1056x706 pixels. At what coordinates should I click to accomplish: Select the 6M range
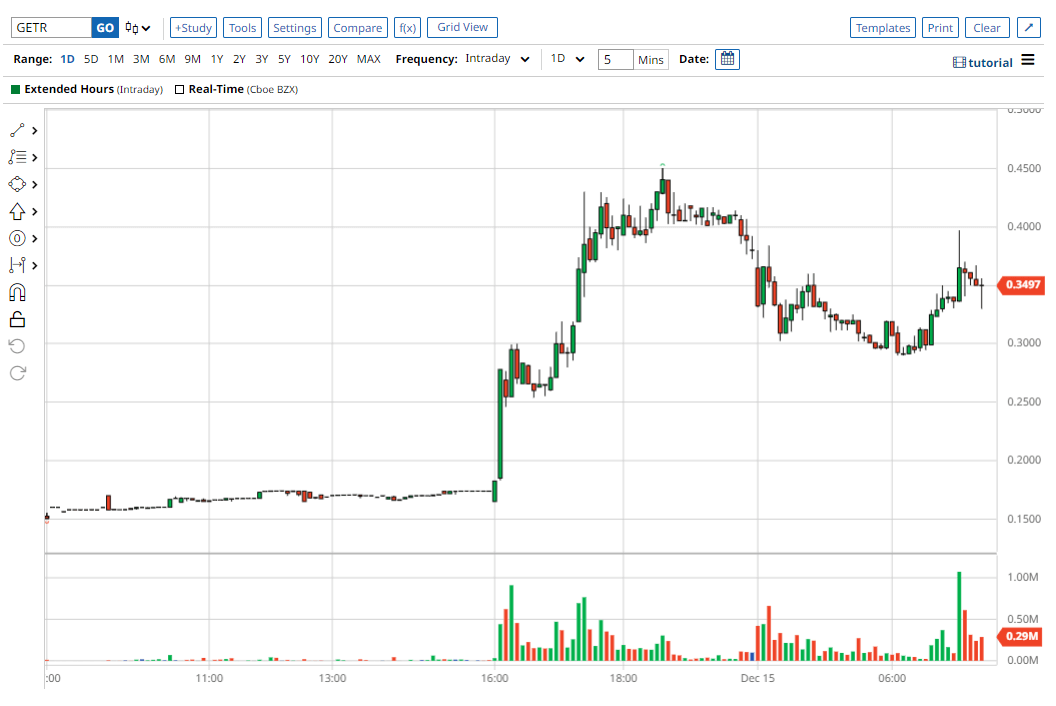click(x=167, y=59)
